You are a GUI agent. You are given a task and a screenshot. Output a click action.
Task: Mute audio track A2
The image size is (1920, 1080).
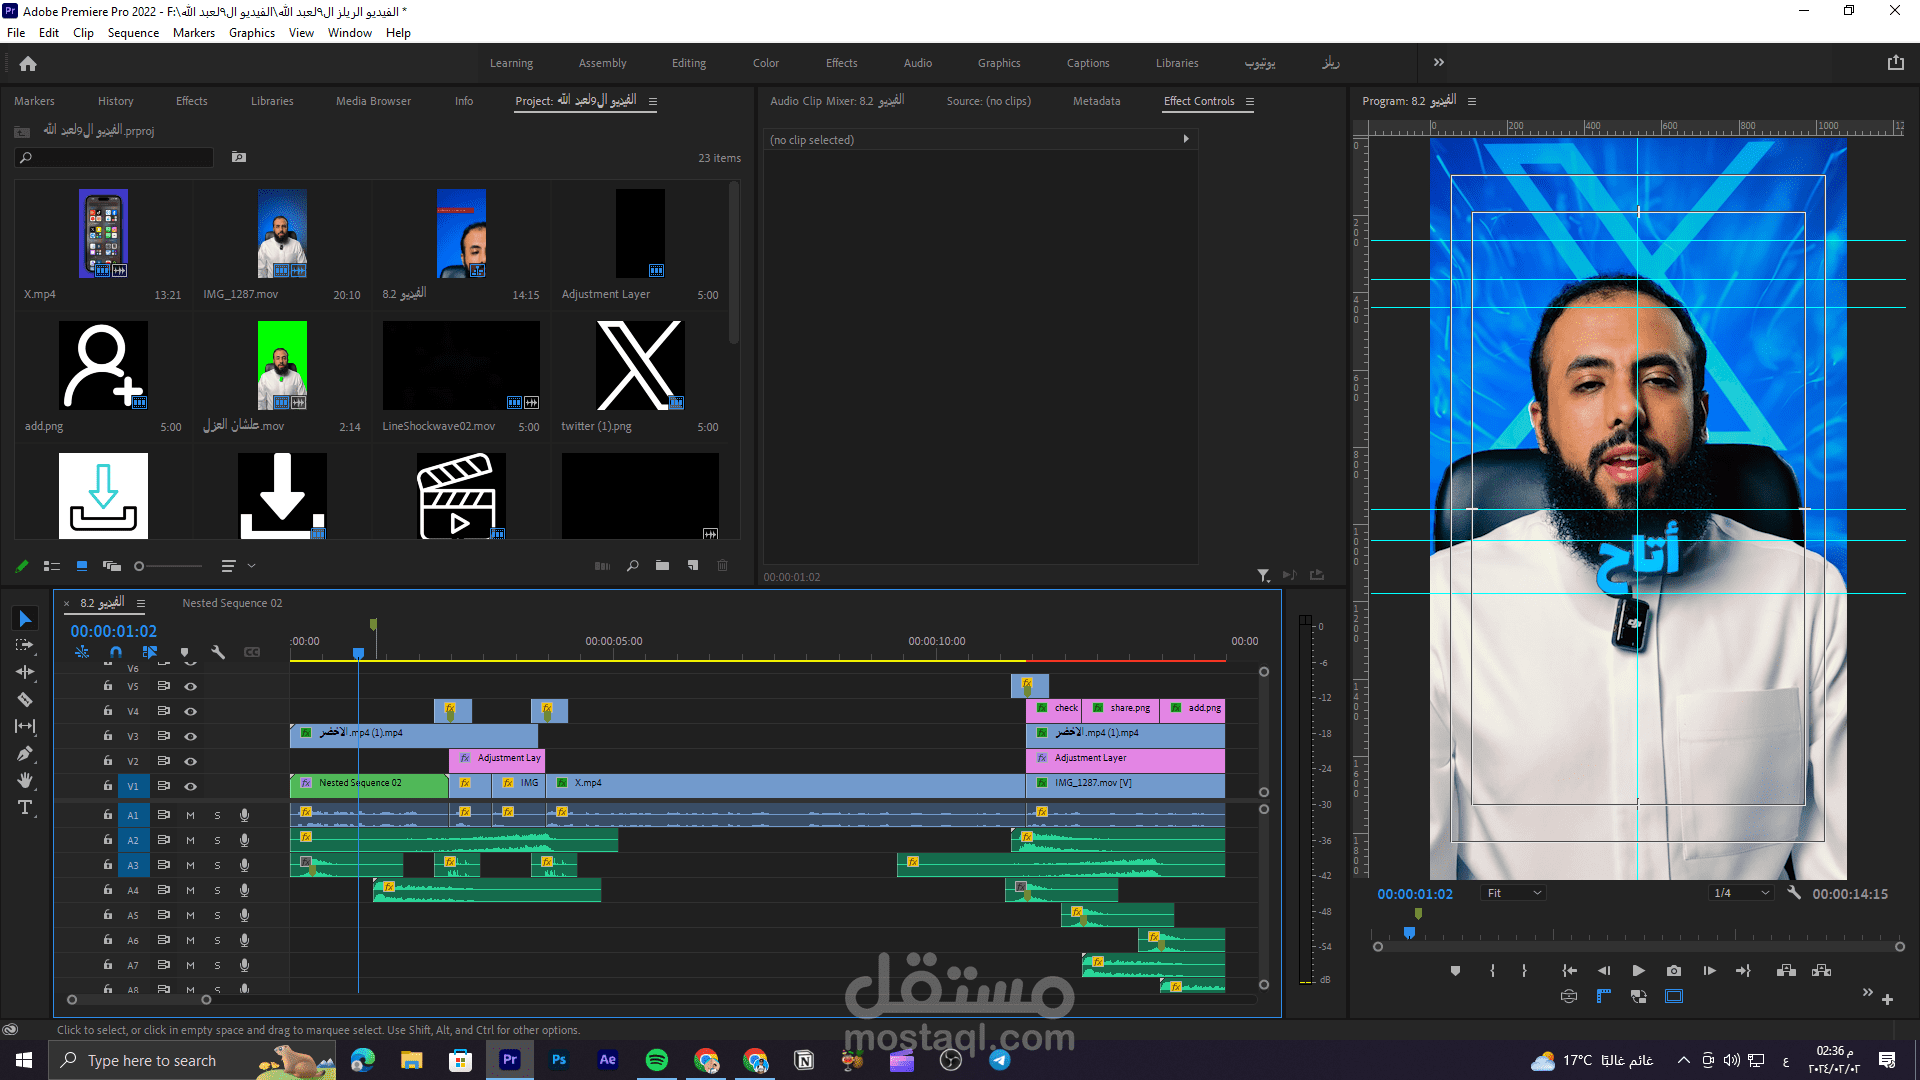point(190,841)
